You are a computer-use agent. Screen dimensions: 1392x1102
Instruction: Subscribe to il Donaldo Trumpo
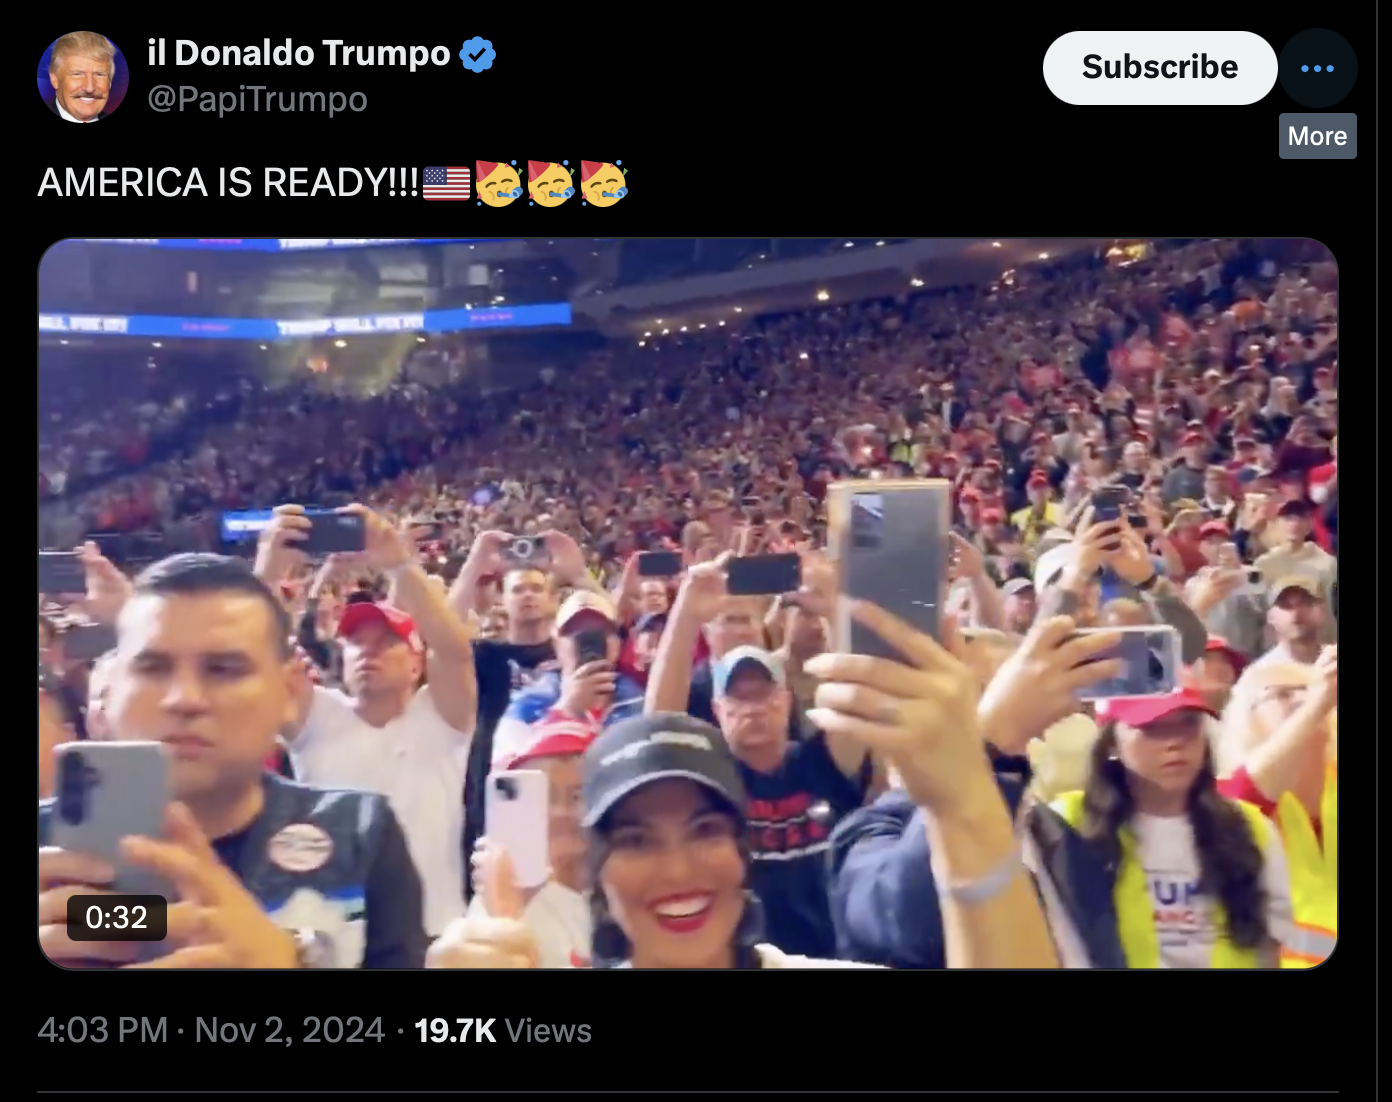pyautogui.click(x=1160, y=68)
